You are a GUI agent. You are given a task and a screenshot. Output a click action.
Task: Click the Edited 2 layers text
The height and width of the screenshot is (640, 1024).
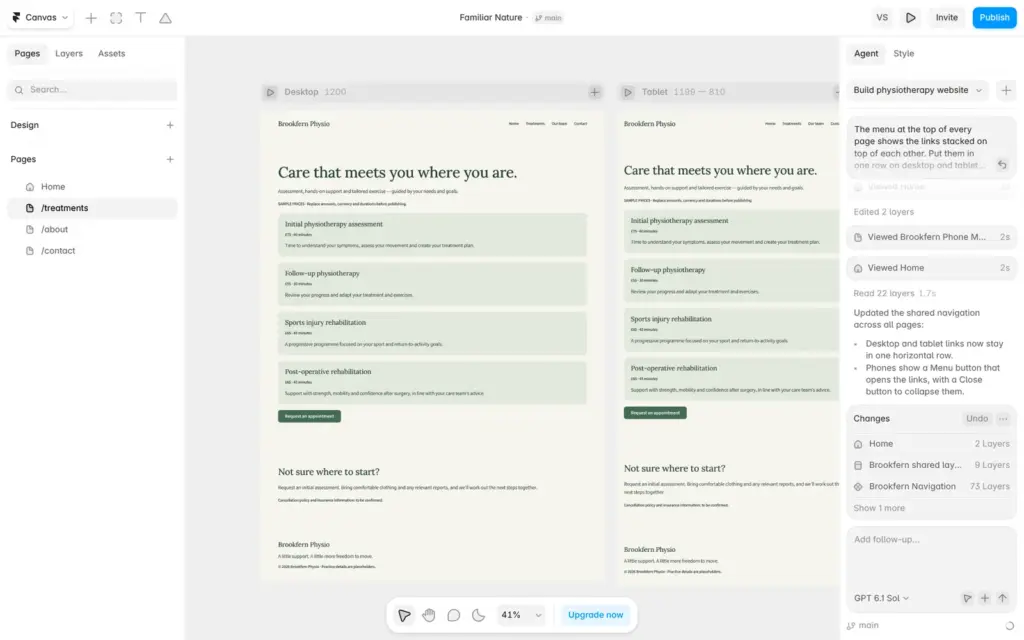tap(884, 212)
